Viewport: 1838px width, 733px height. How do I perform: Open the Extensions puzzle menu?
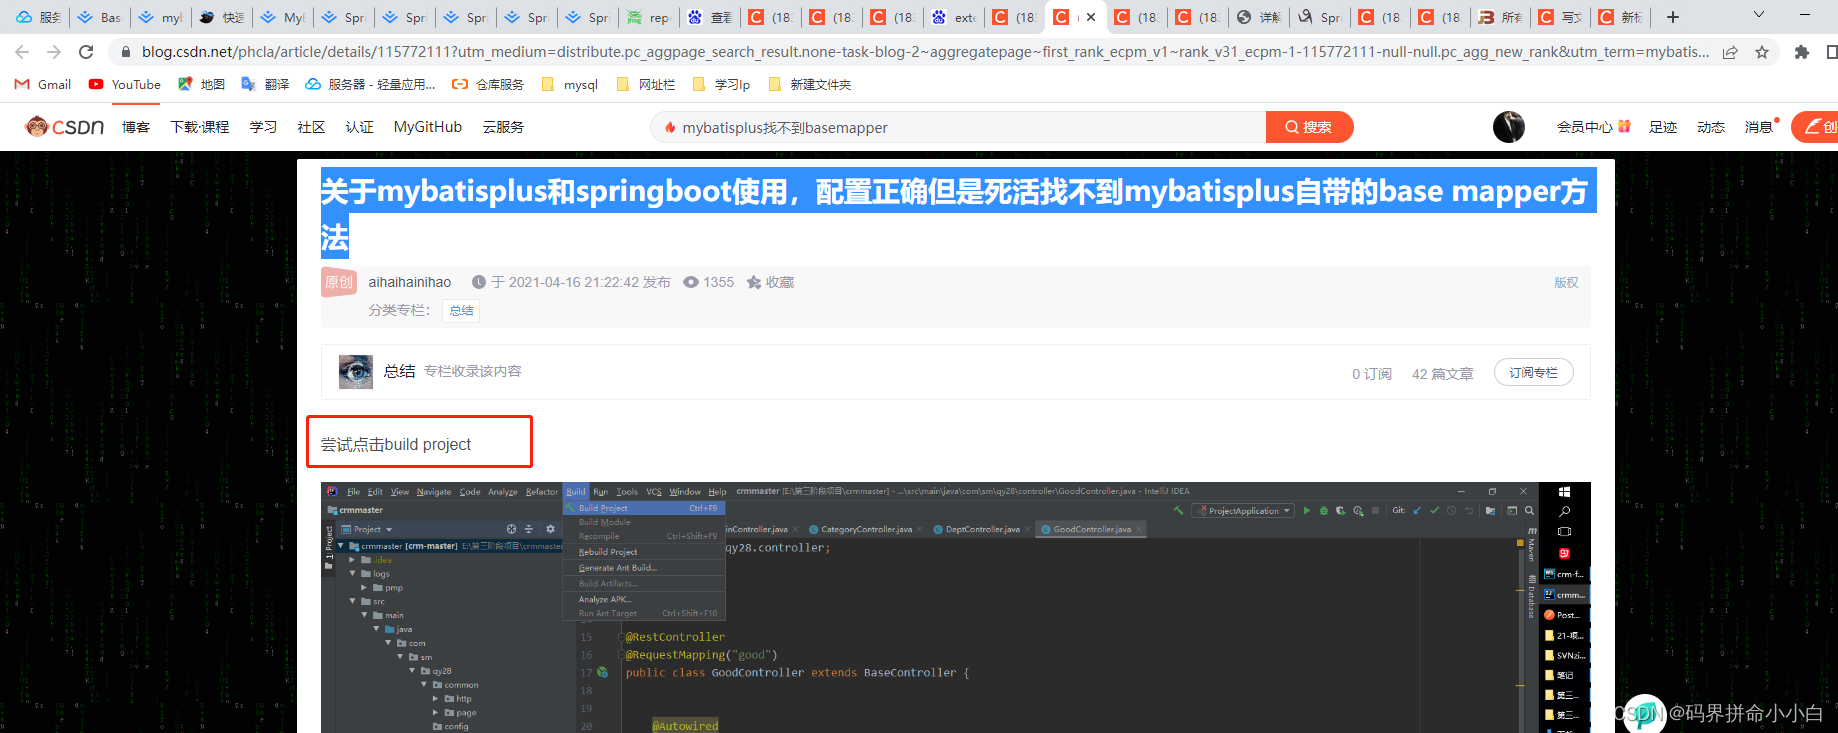point(1802,52)
